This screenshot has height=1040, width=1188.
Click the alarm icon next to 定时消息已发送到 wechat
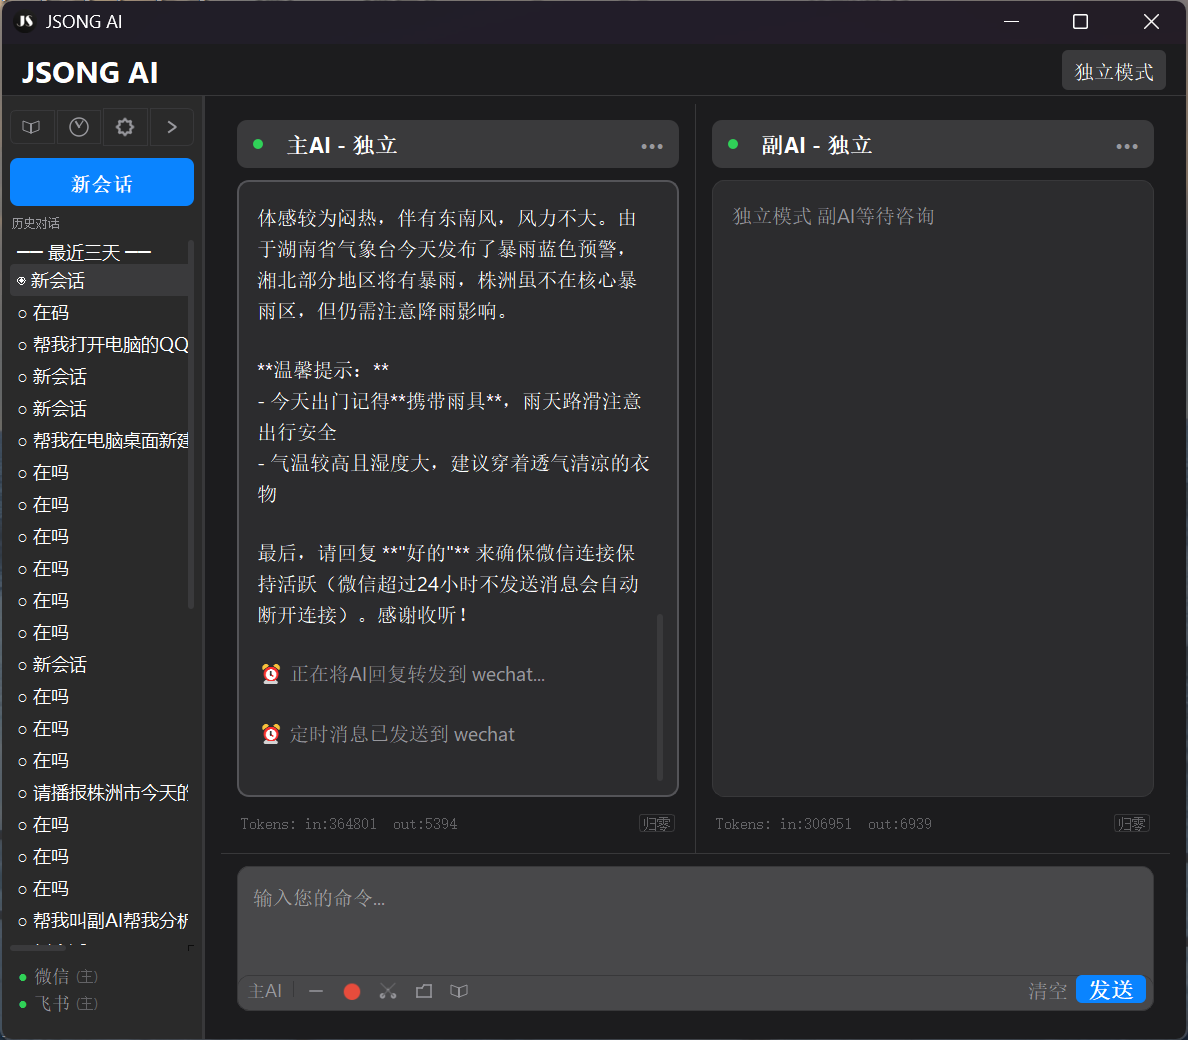tap(270, 733)
